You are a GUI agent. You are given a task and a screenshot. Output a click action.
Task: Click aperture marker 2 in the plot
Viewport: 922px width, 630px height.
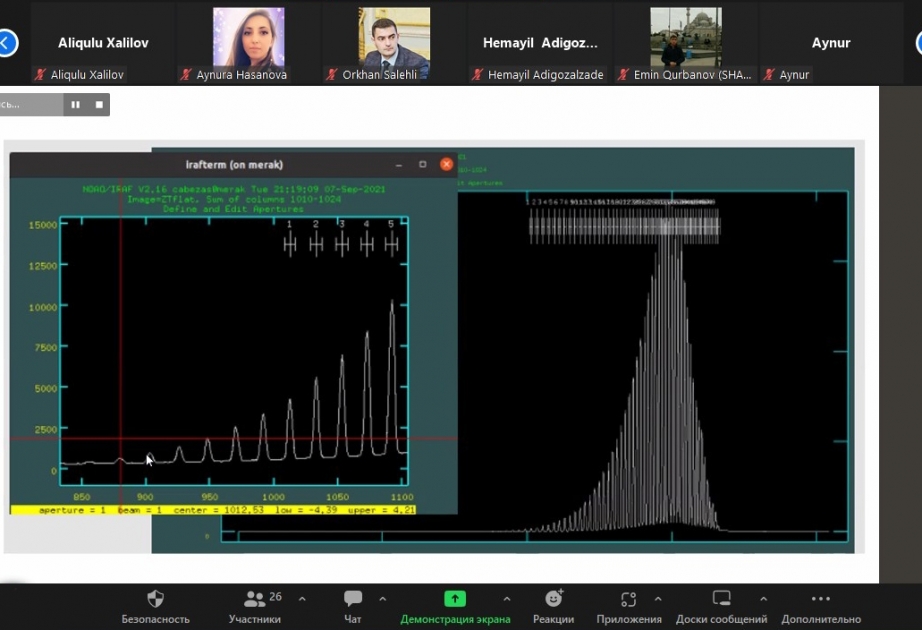pyautogui.click(x=316, y=243)
